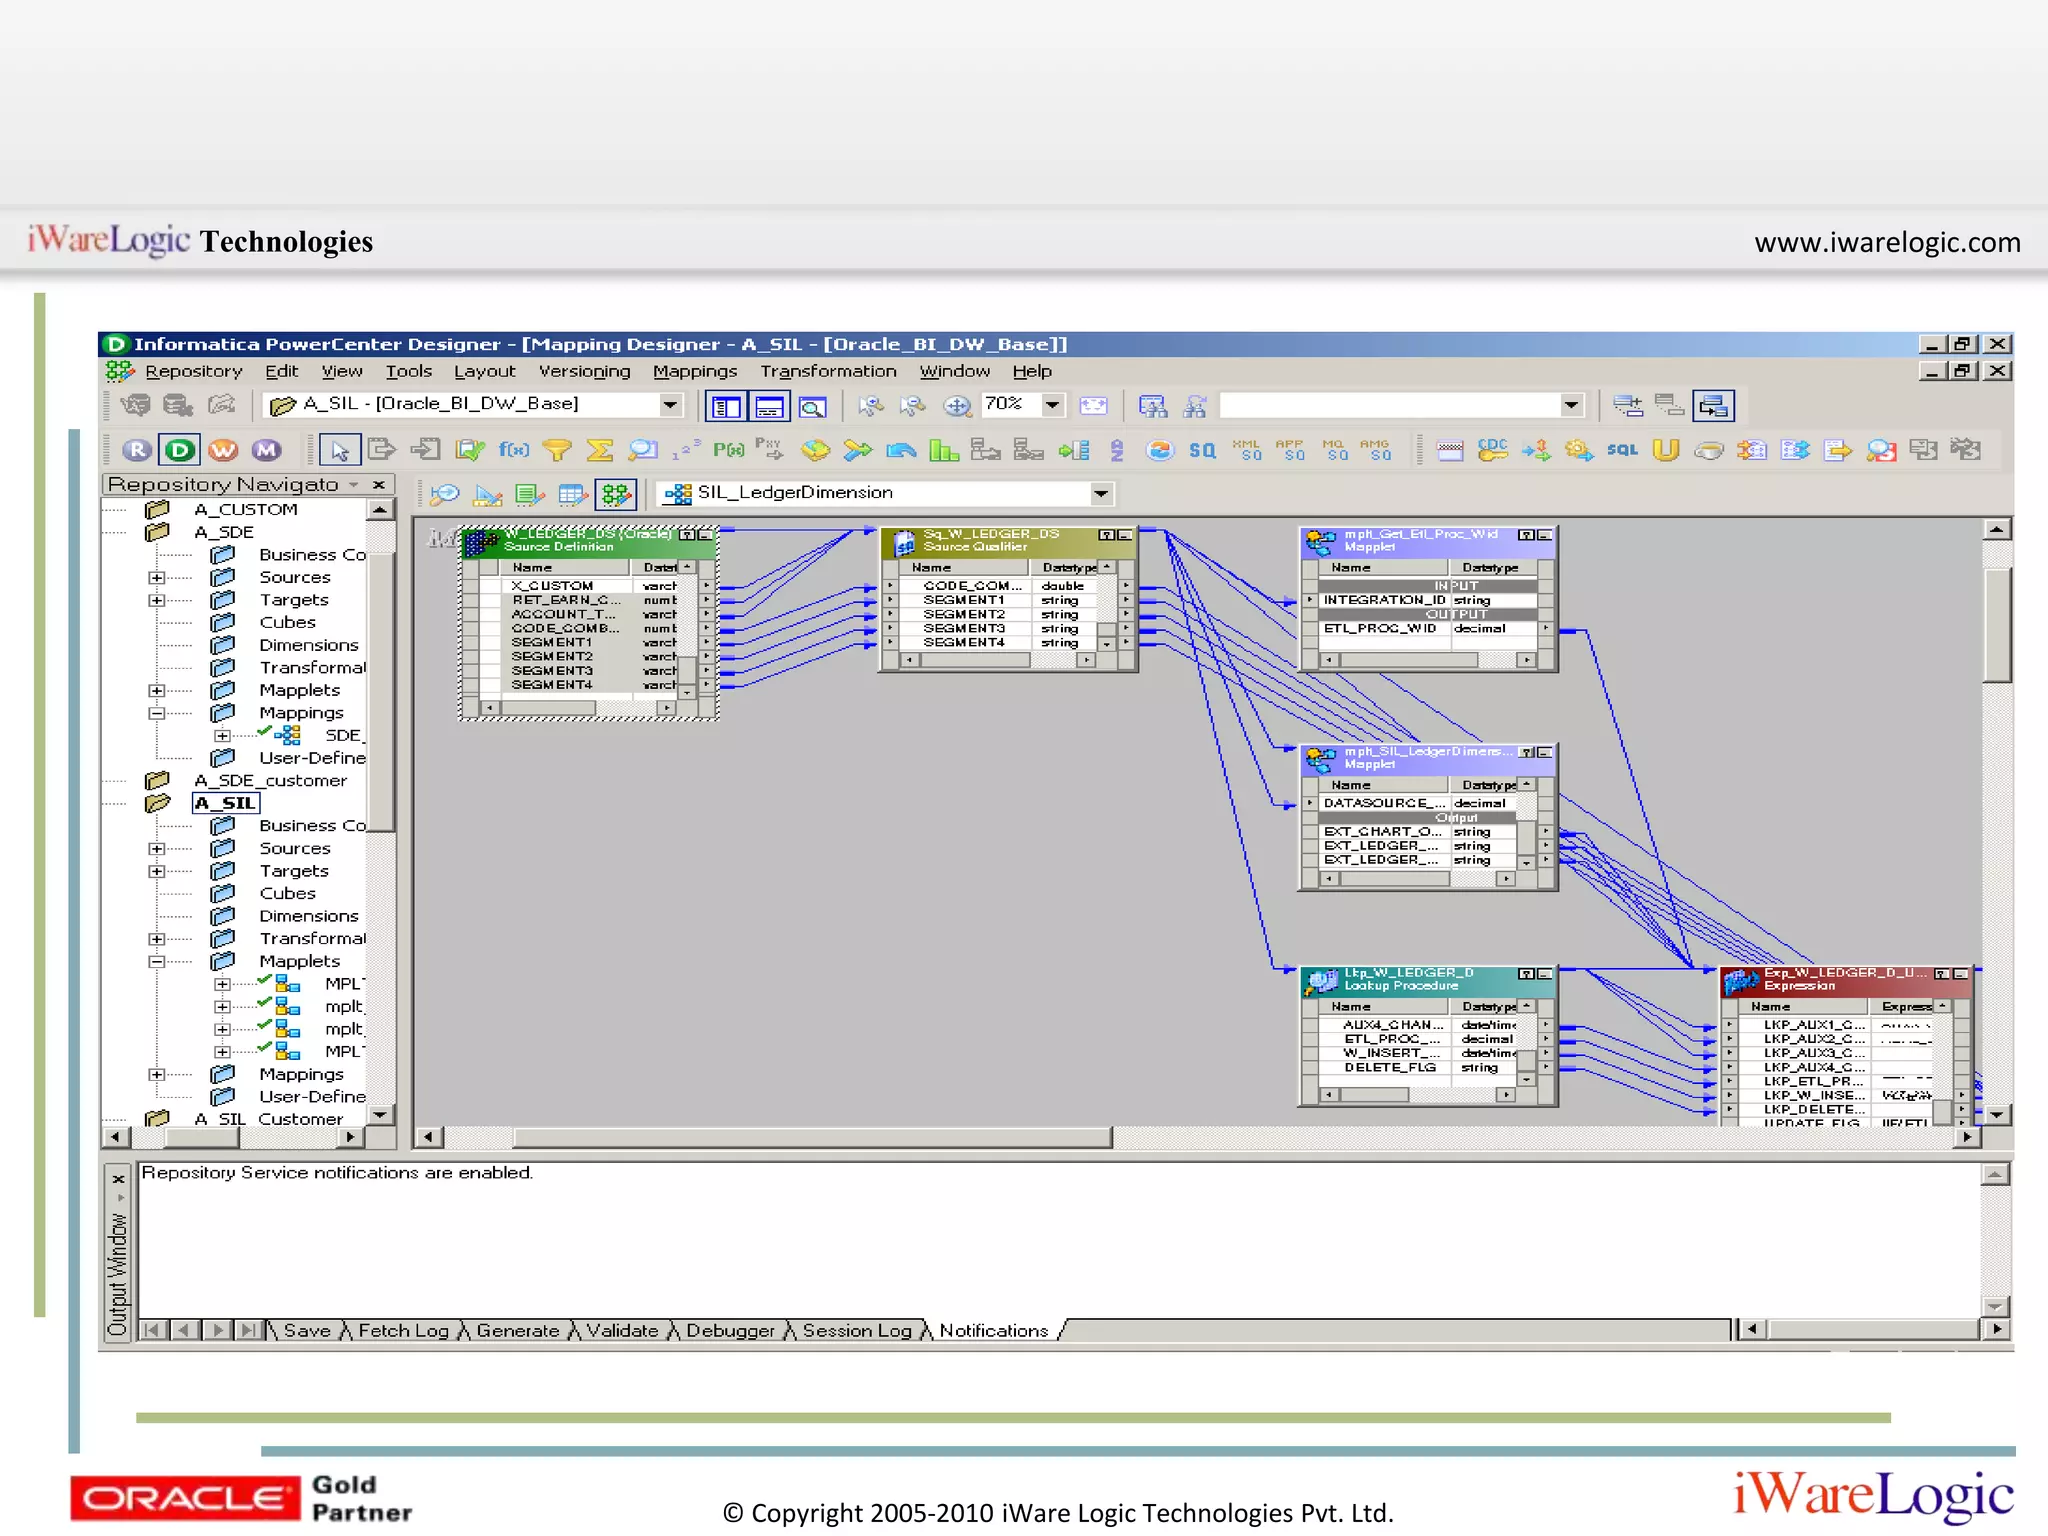Select the pointer arrow tool
Viewport: 2048px width, 1536px height.
pyautogui.click(x=339, y=451)
